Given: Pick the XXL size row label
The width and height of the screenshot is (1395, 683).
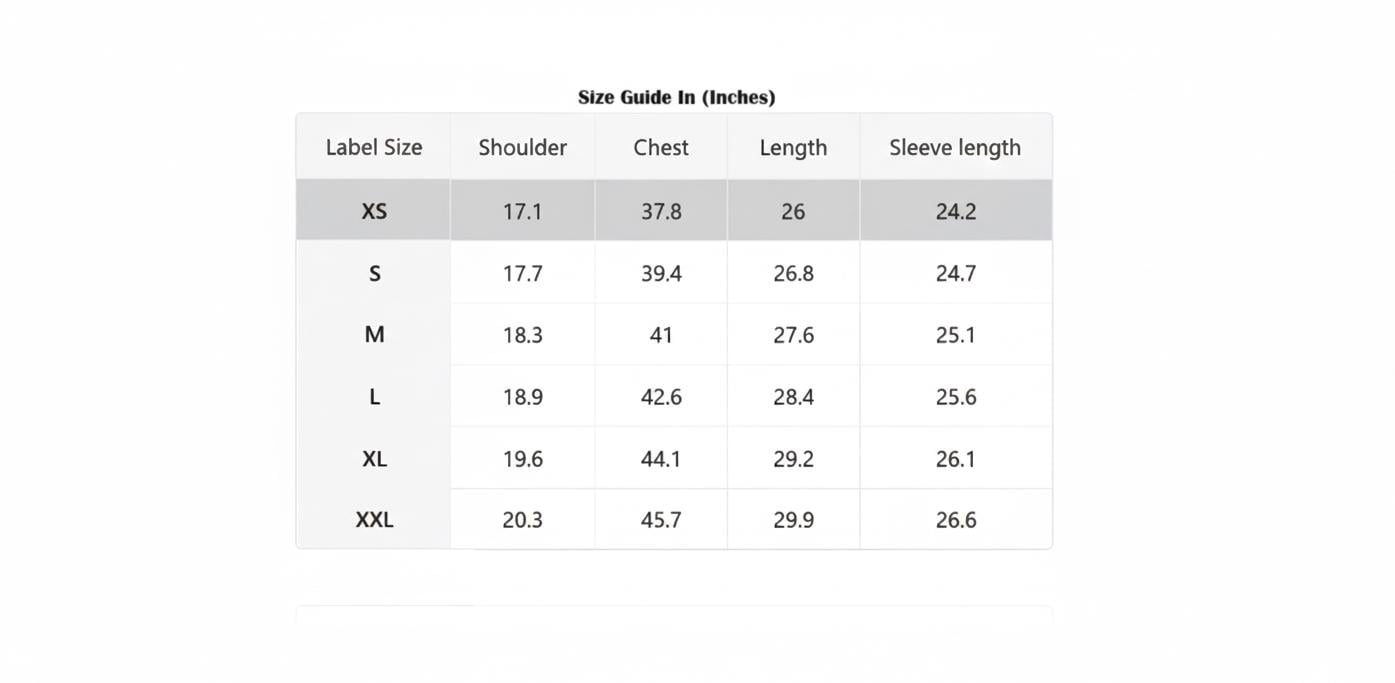Looking at the screenshot, I should (x=374, y=520).
